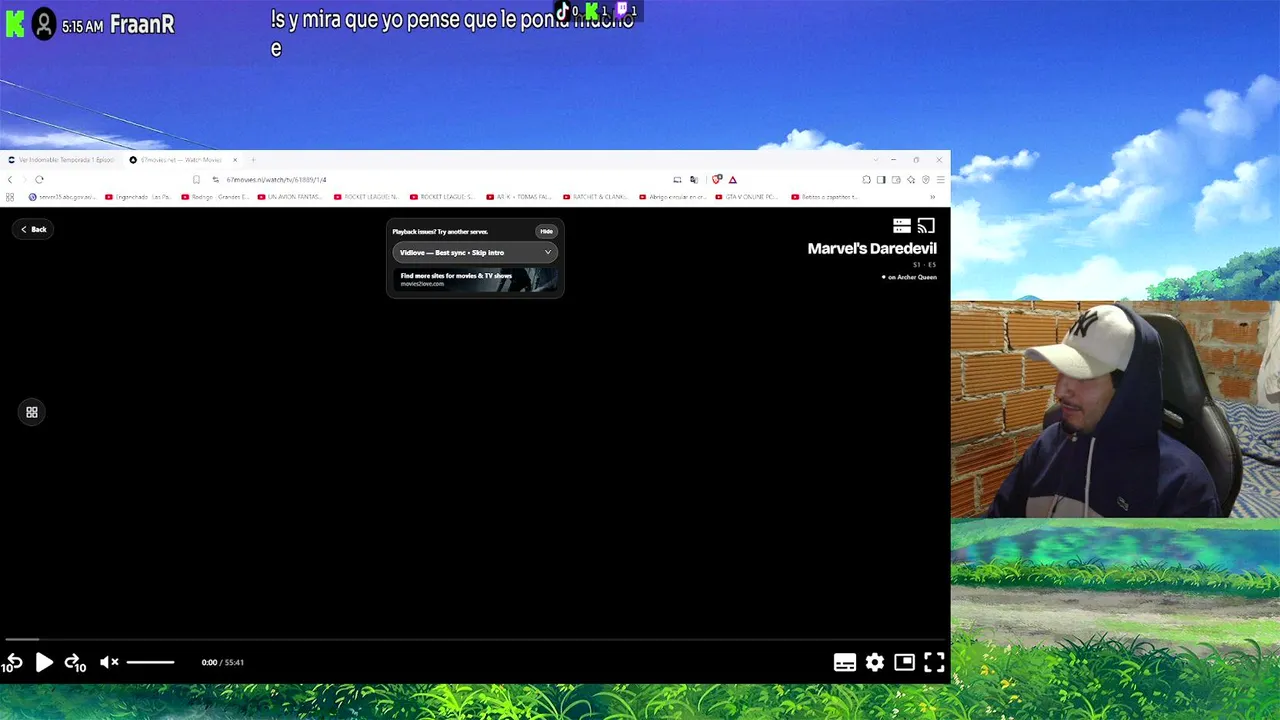Enter fullscreen video mode
1280x720 pixels.
click(x=934, y=662)
